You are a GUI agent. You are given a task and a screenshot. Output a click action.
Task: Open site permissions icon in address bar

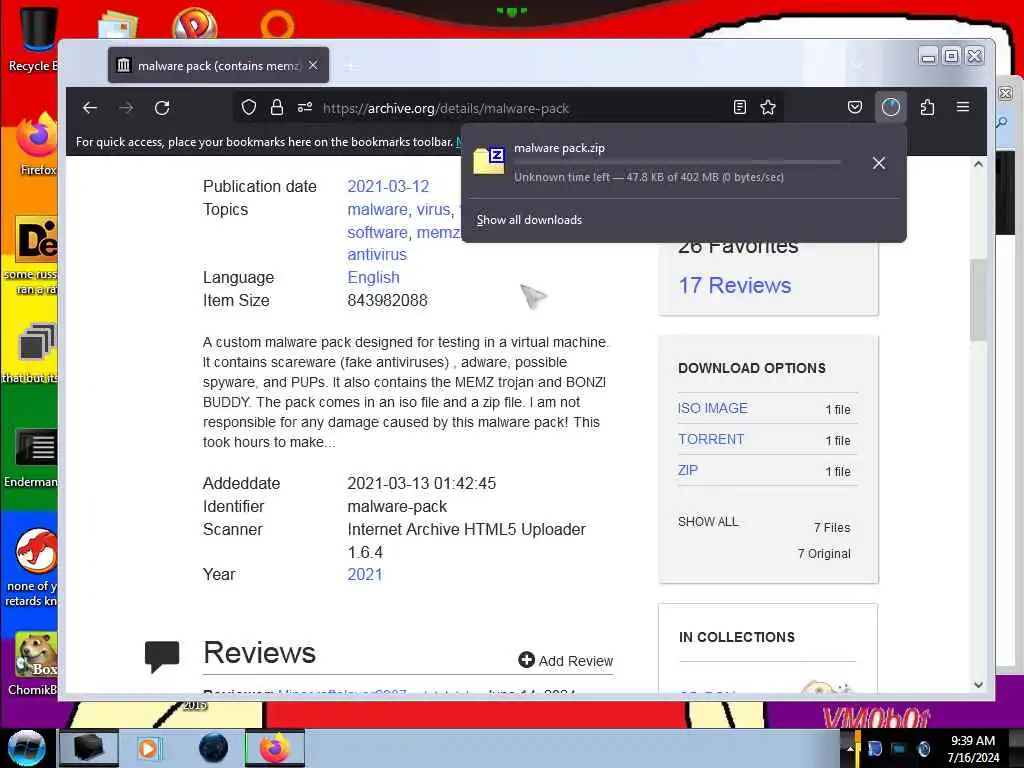click(x=305, y=108)
